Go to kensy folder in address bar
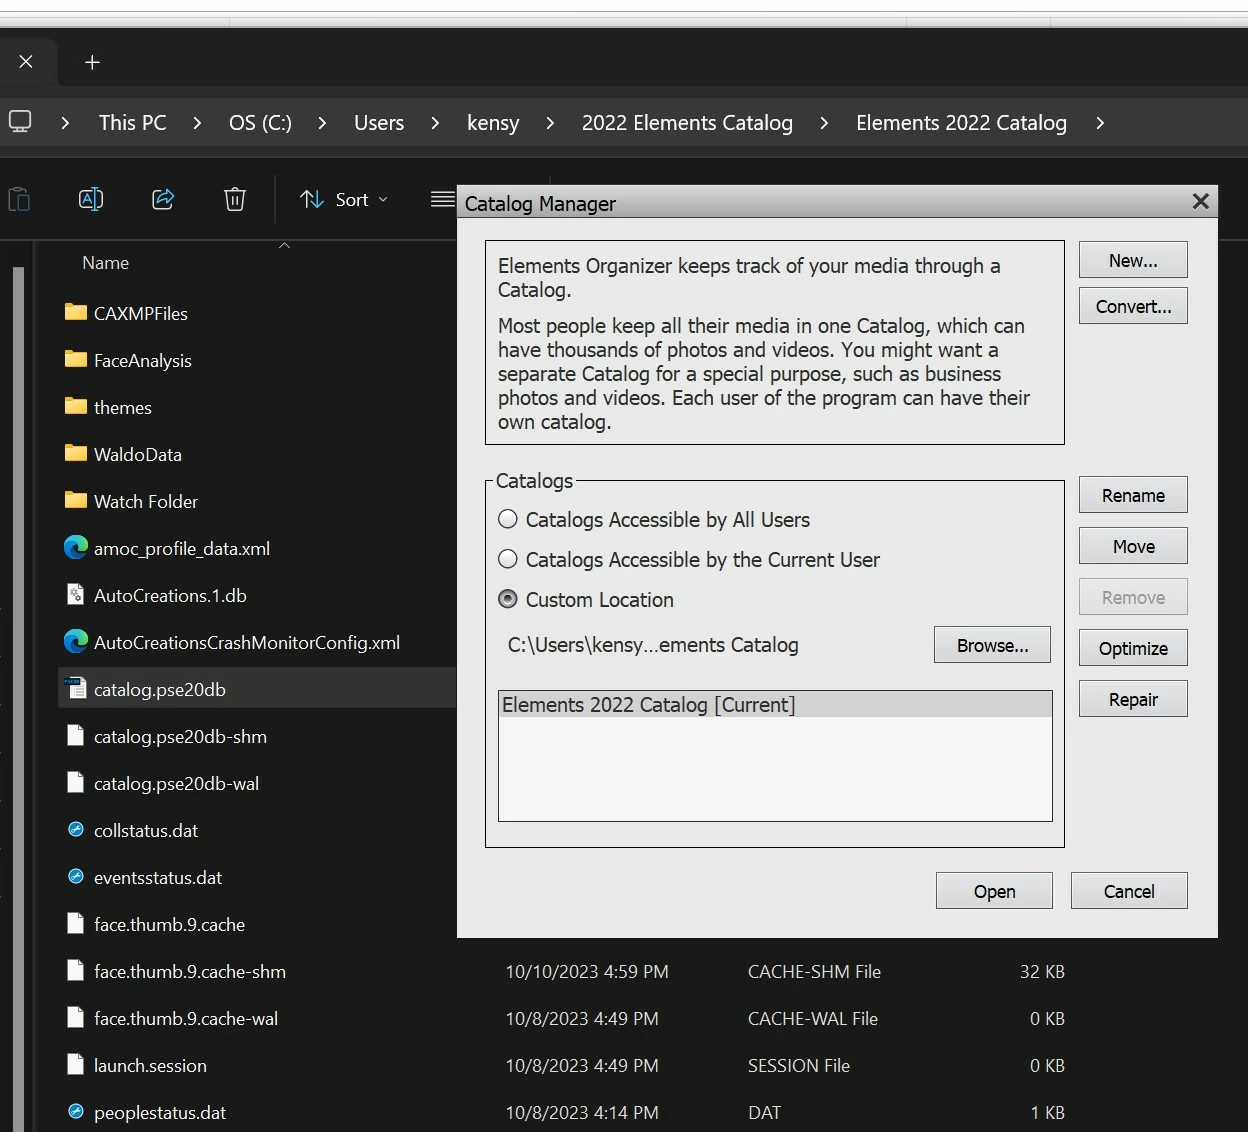Viewport: 1248px width, 1132px height. [493, 123]
